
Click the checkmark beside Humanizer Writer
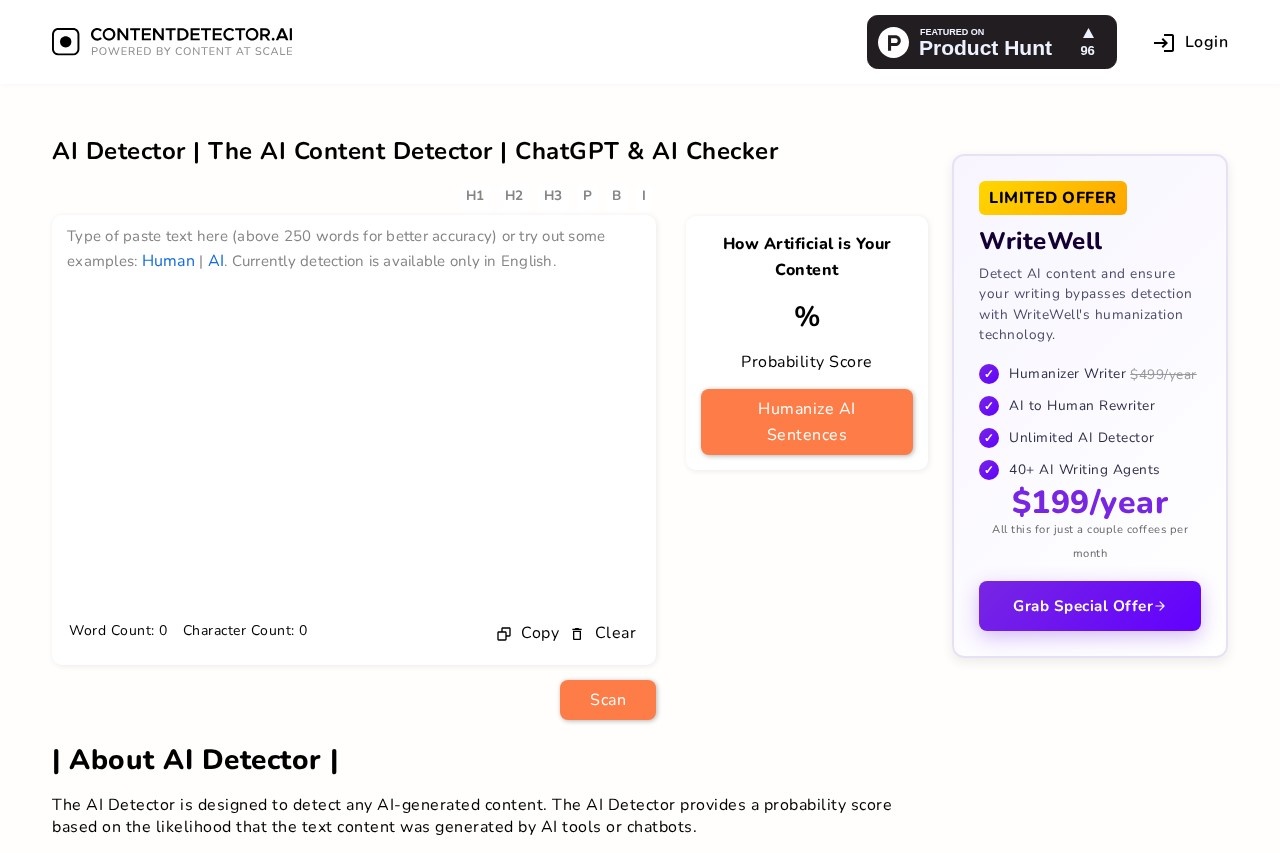[x=989, y=374]
